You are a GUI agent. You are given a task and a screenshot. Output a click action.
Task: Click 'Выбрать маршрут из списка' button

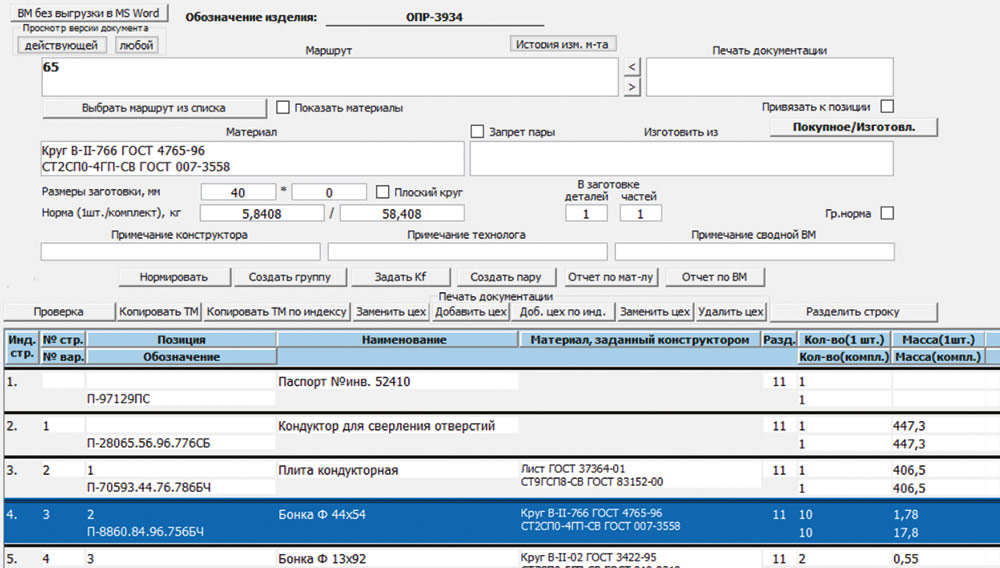point(154,107)
